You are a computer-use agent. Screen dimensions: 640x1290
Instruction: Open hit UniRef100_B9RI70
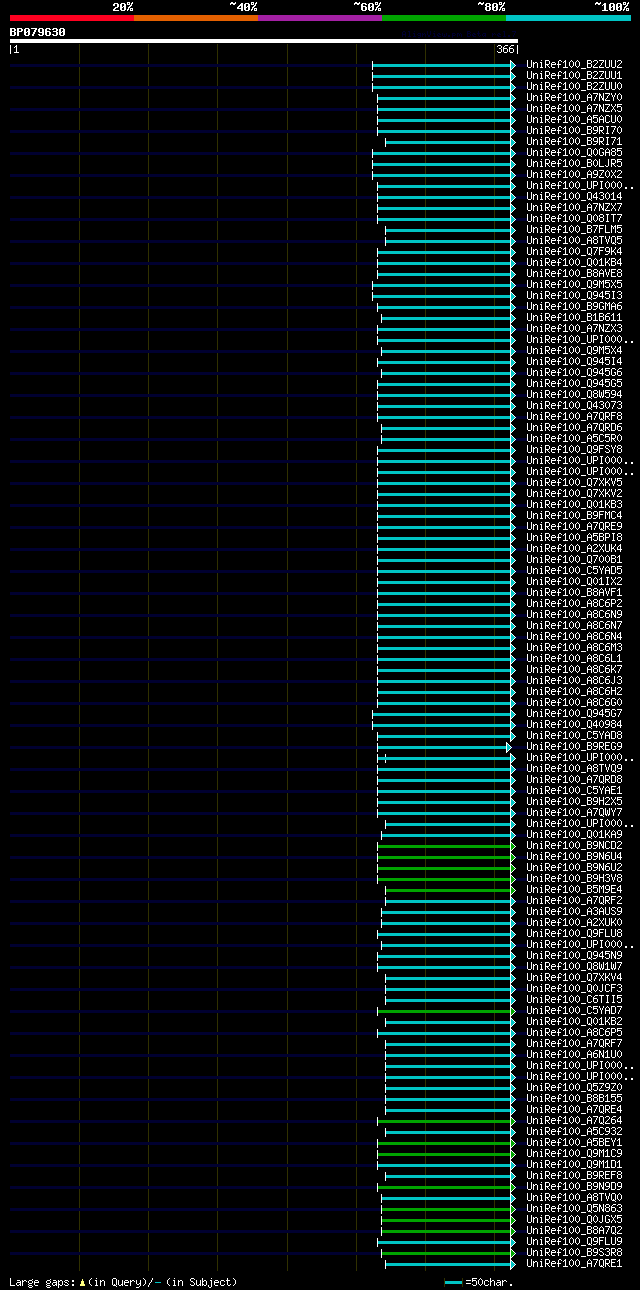574,130
